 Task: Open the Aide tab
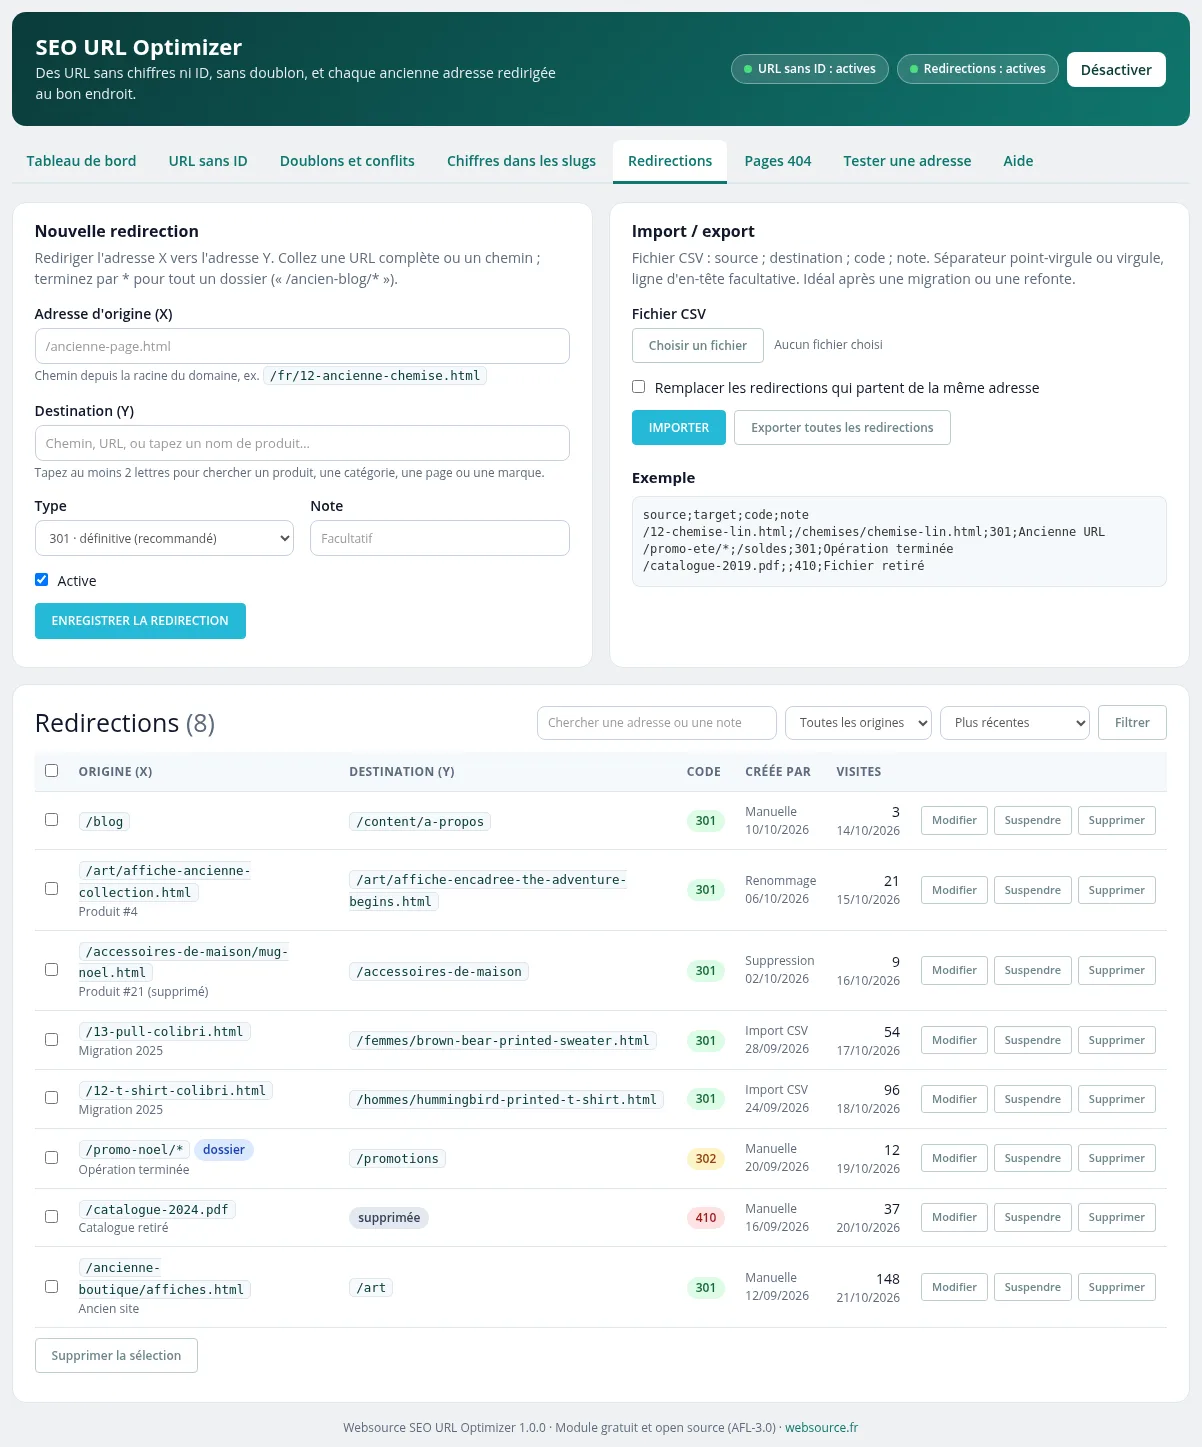click(1018, 161)
